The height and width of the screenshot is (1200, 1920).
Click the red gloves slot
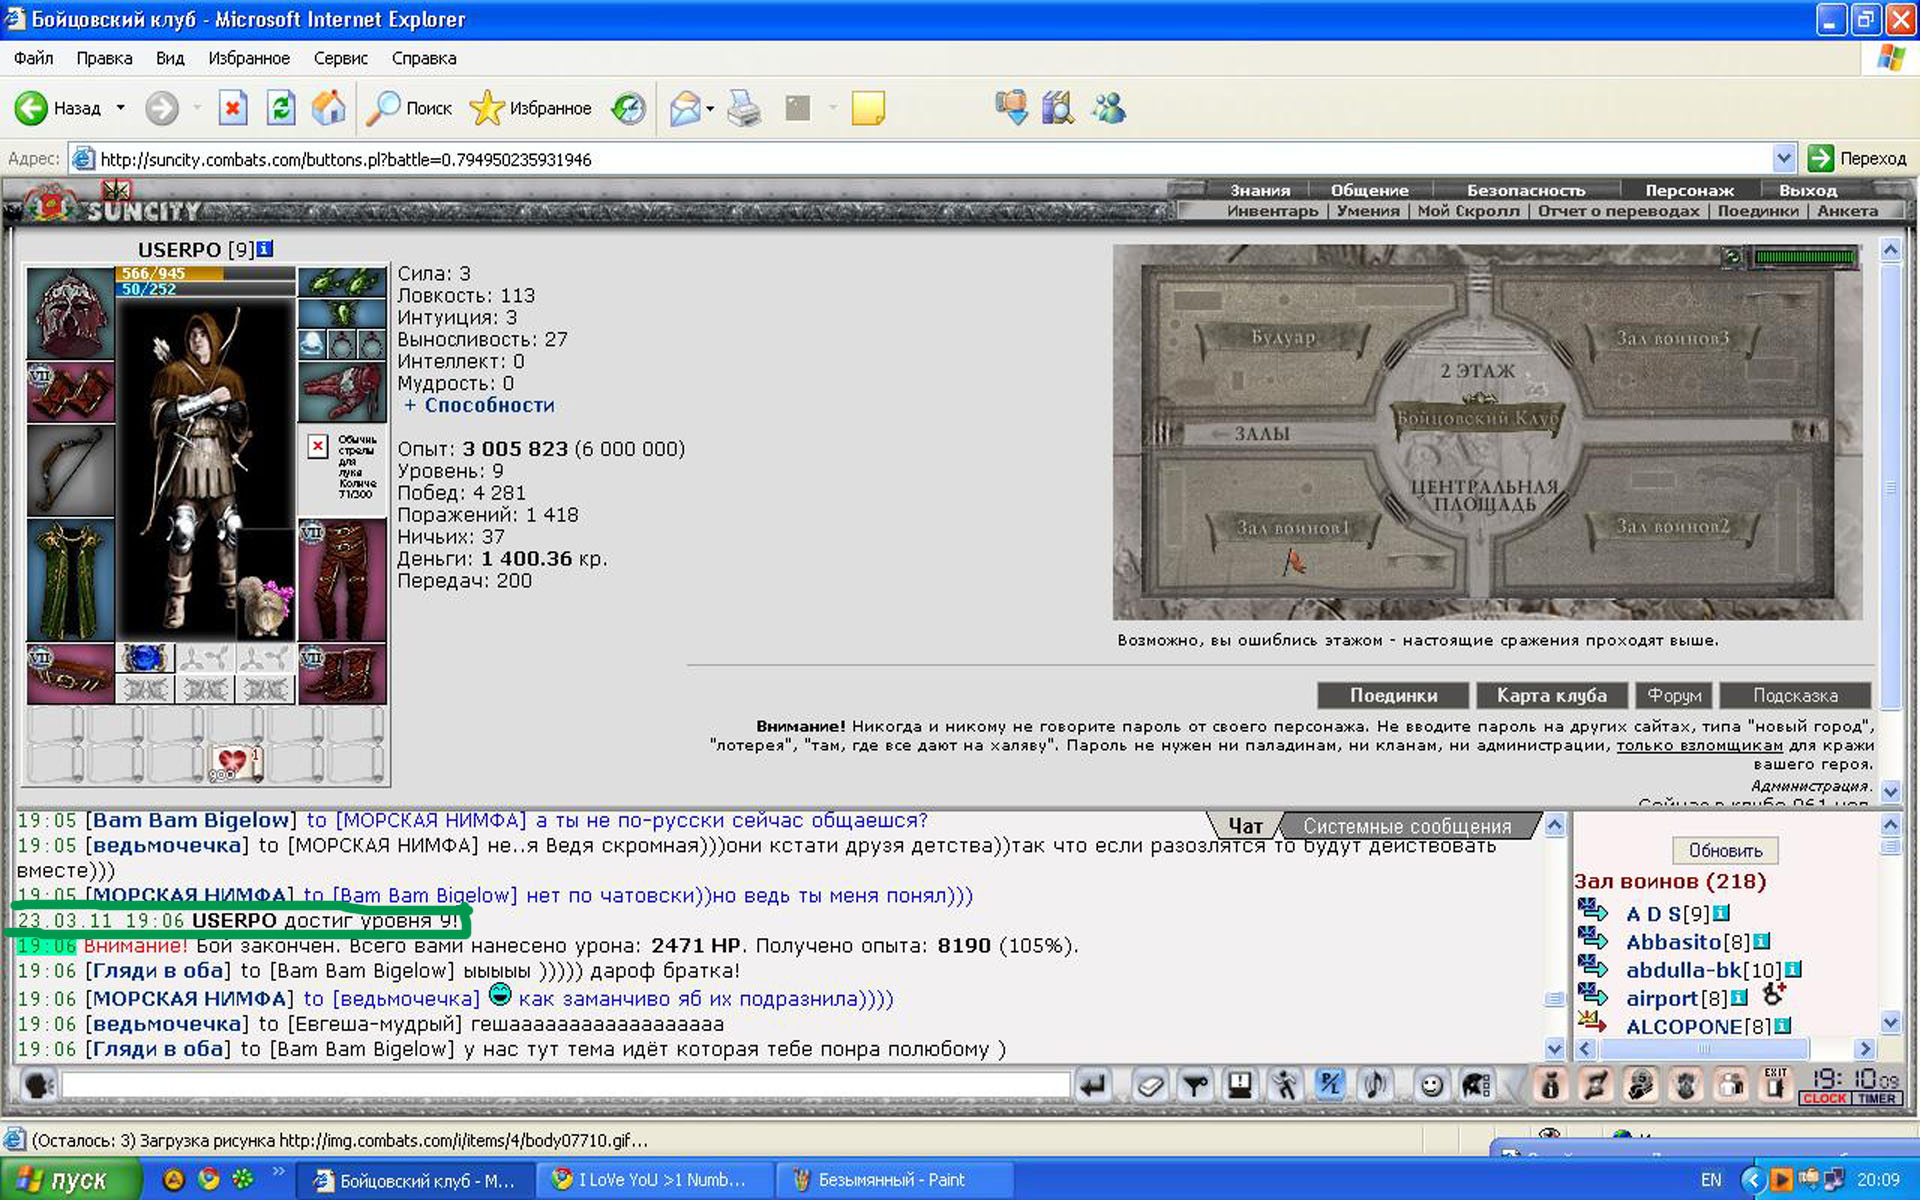(342, 392)
